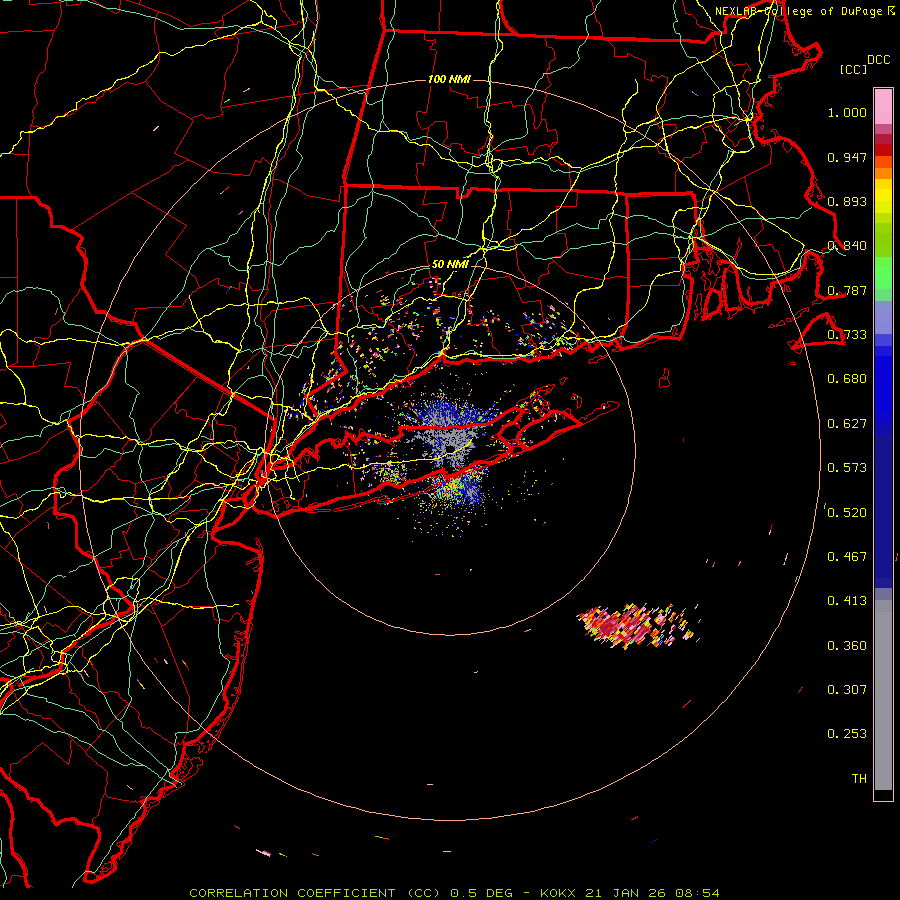Click the TH threshold label on the legend

click(x=859, y=779)
